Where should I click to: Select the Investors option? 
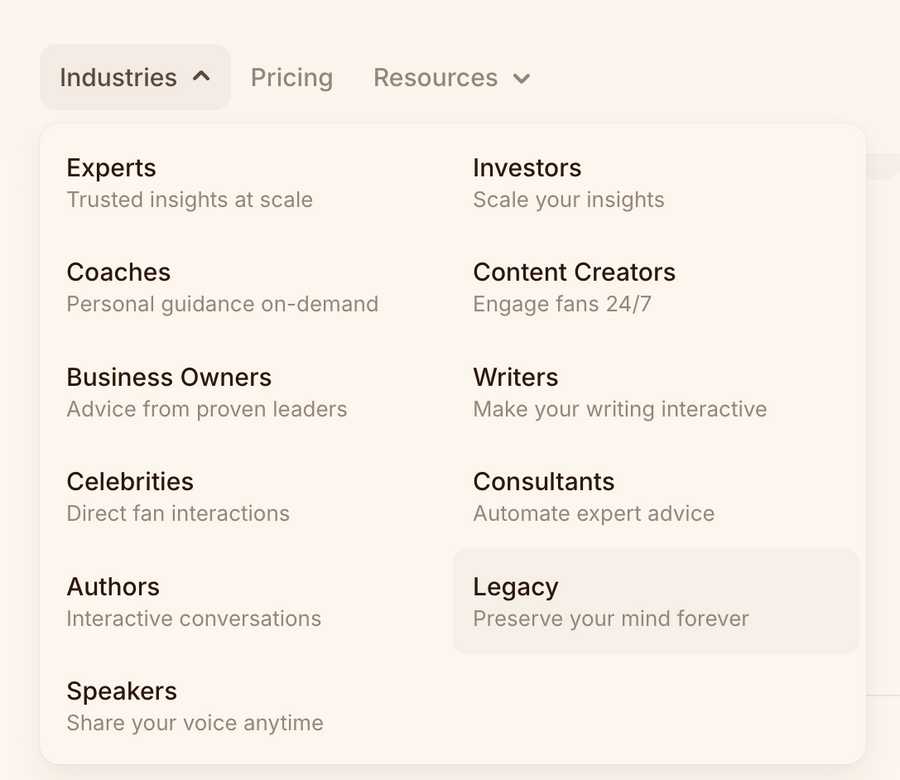[527, 168]
